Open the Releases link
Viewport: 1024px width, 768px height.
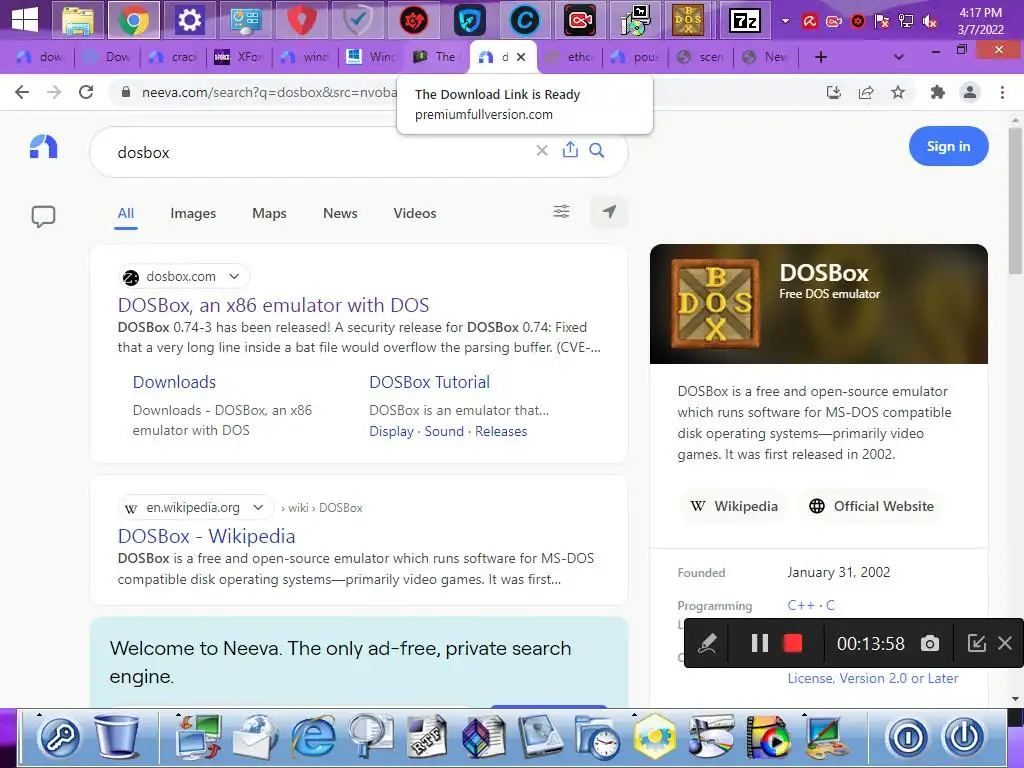coord(501,432)
